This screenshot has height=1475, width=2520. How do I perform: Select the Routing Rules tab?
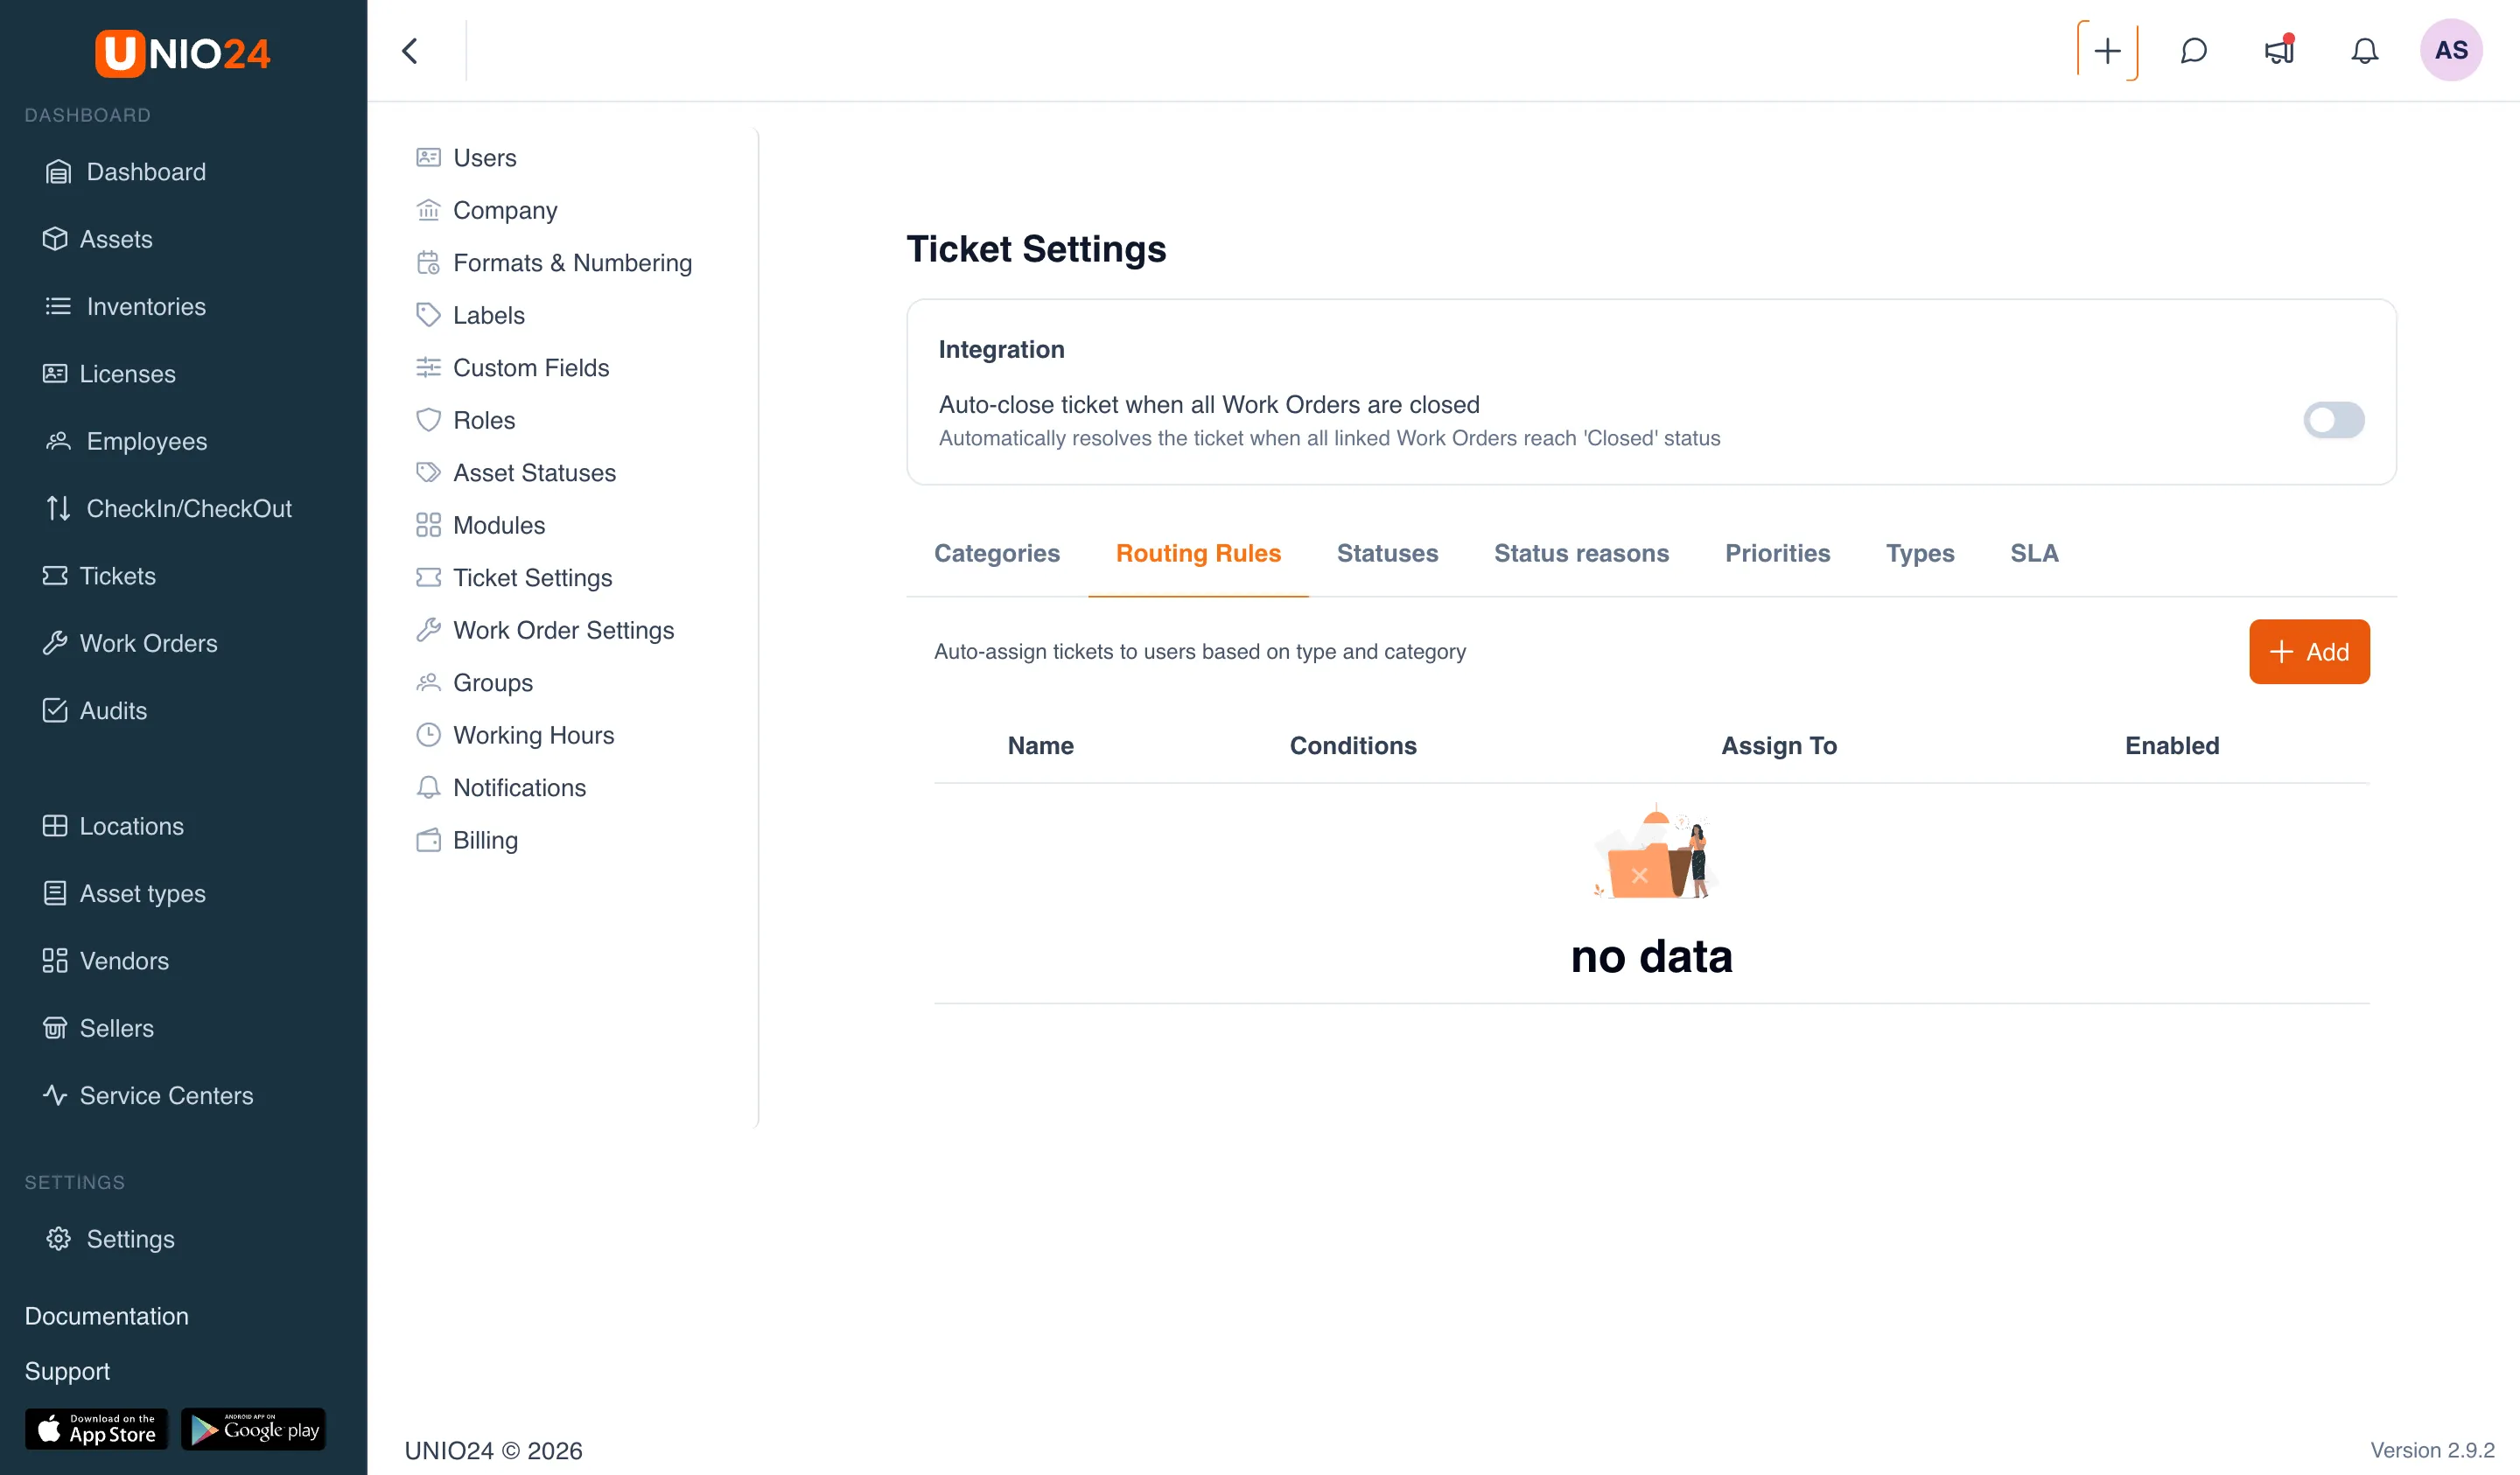click(x=1198, y=553)
